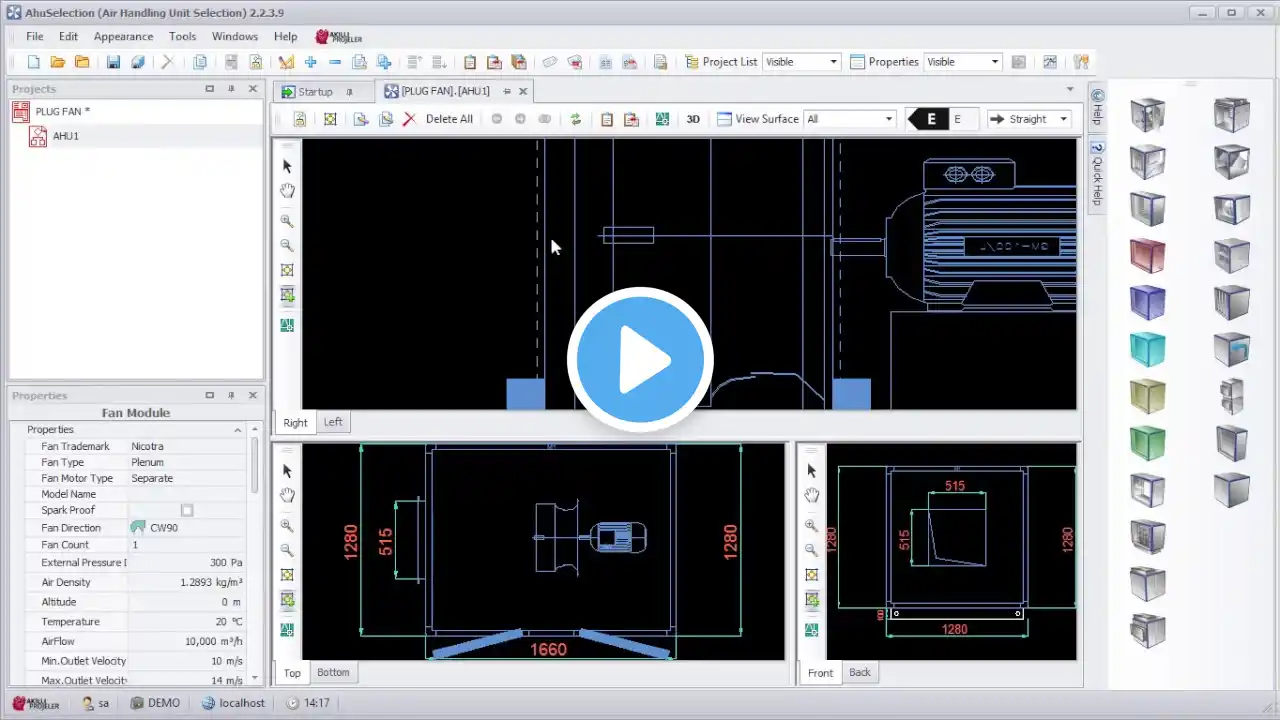Open the Edit menu

(68, 36)
